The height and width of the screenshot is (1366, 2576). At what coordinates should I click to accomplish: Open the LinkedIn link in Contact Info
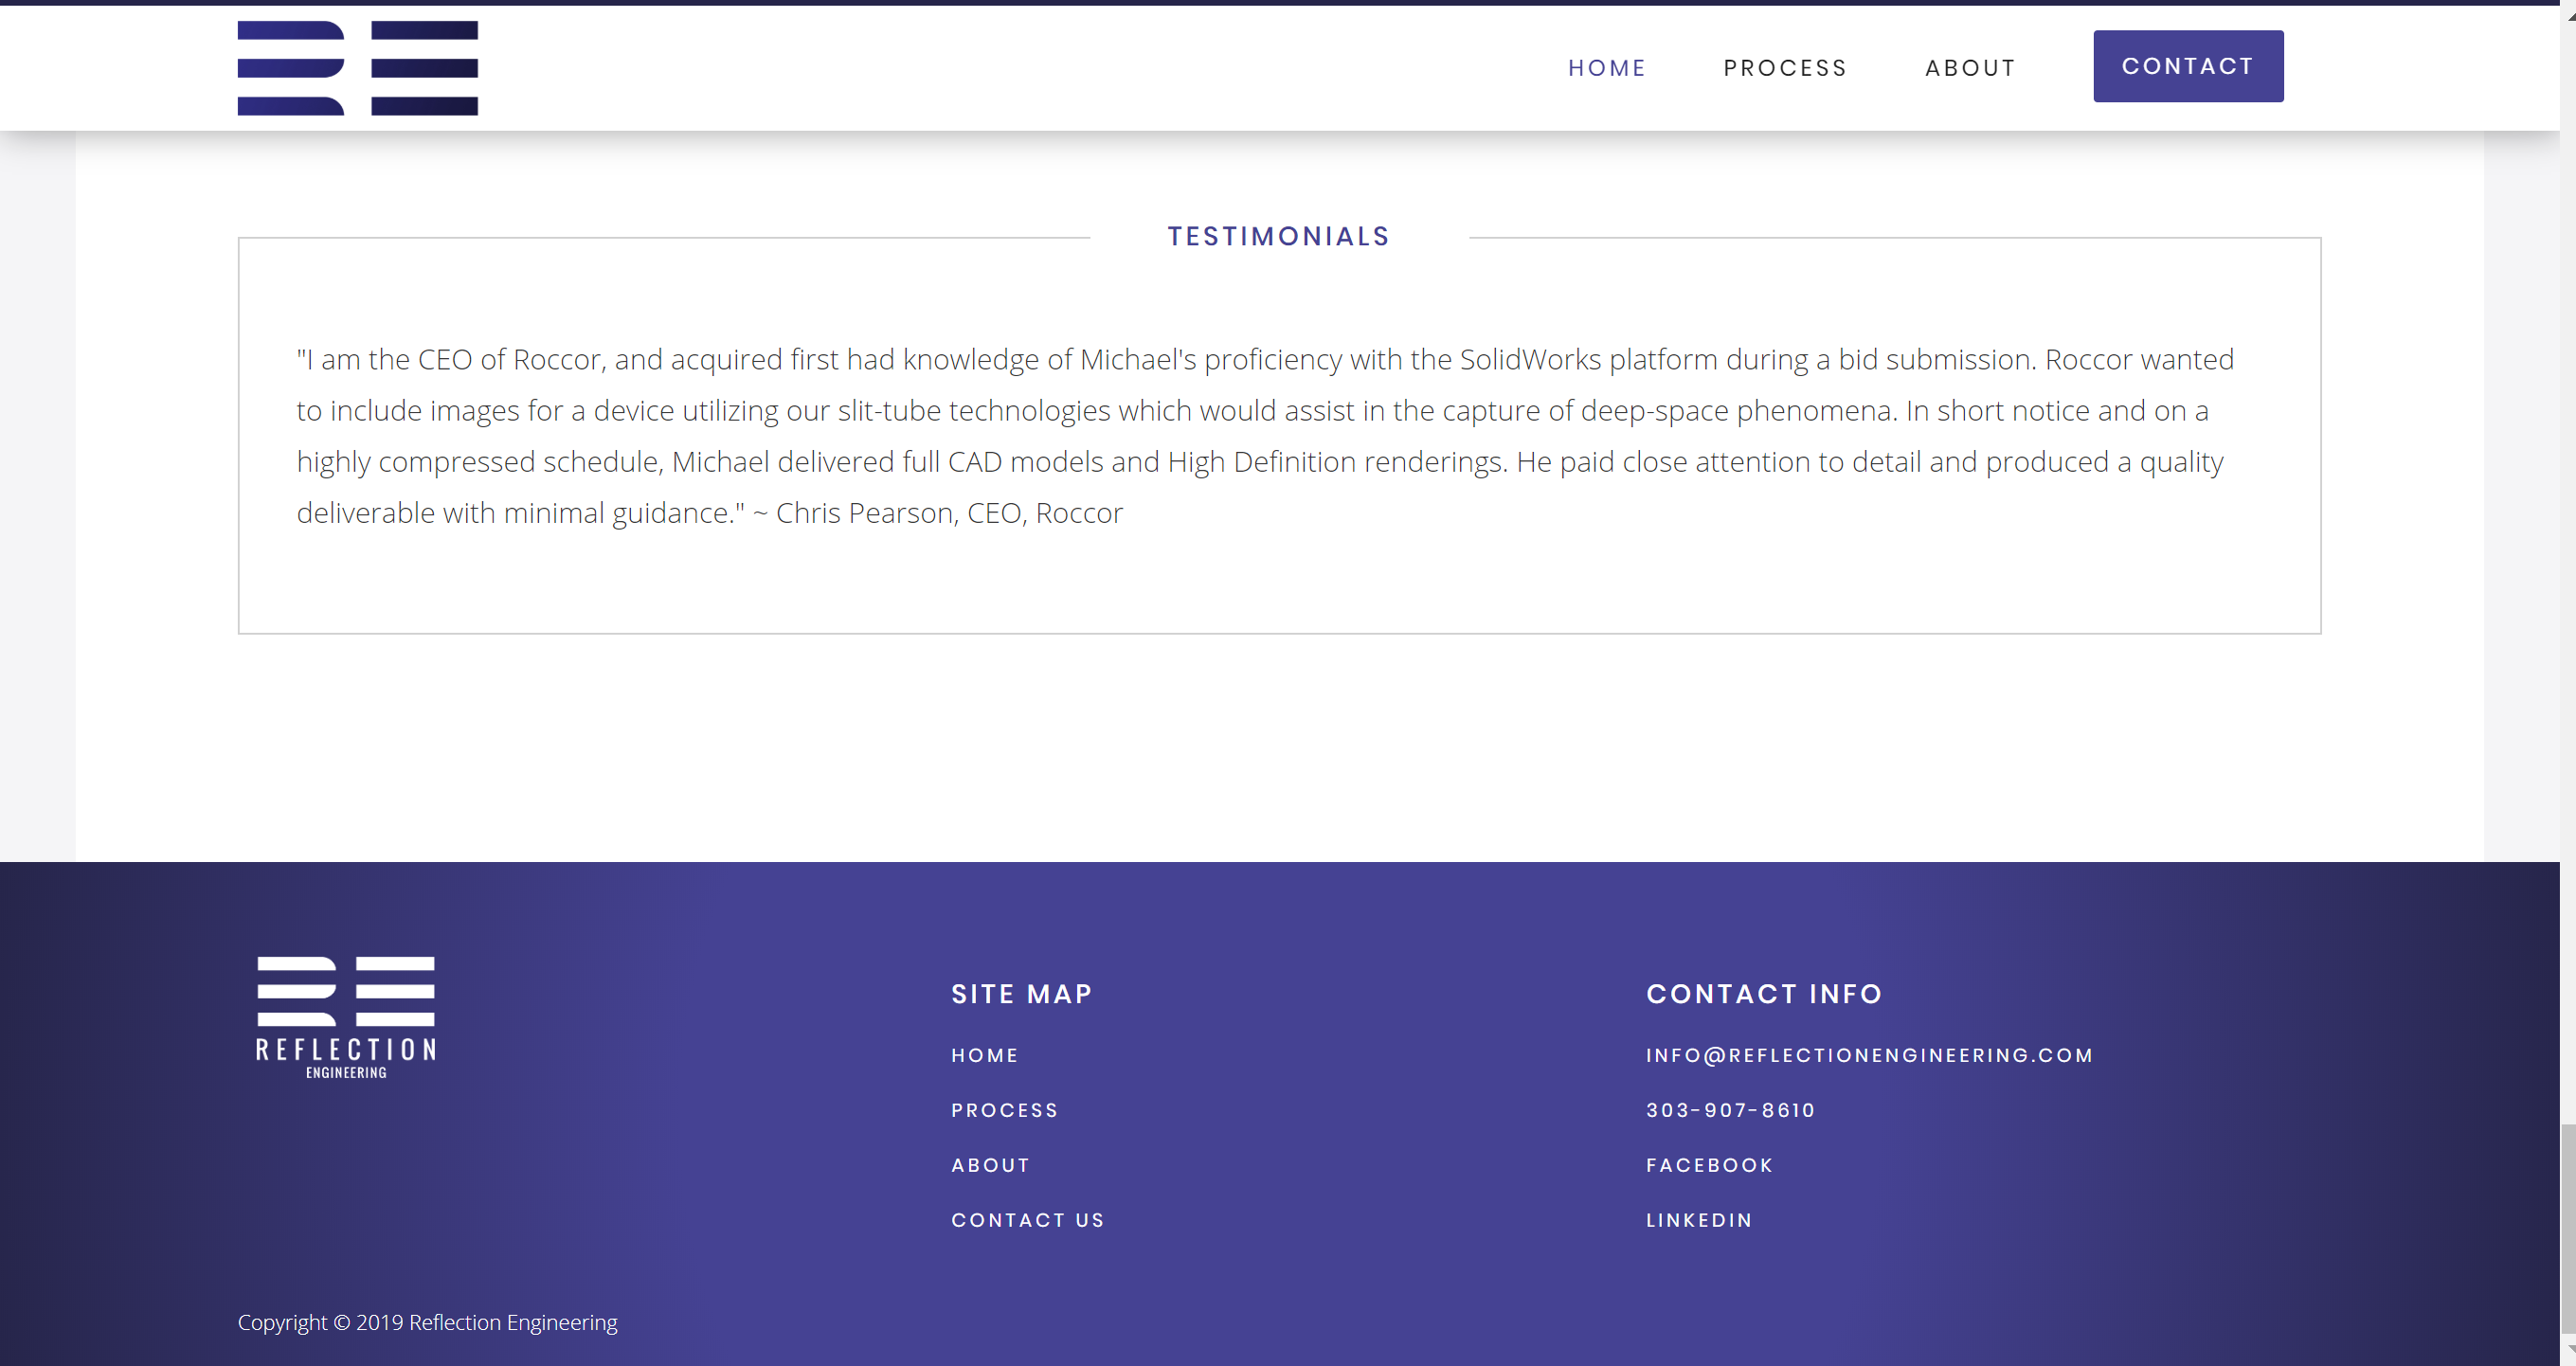tap(1699, 1220)
